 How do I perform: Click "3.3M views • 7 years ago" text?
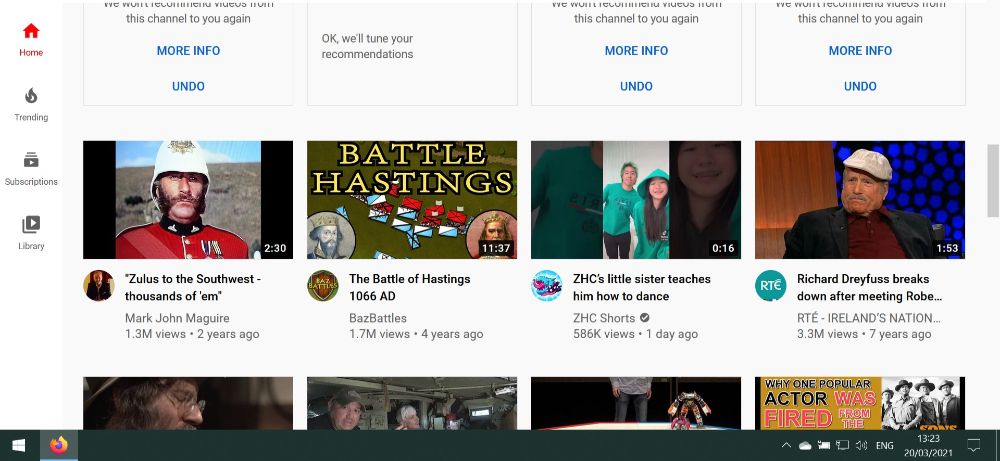864,334
